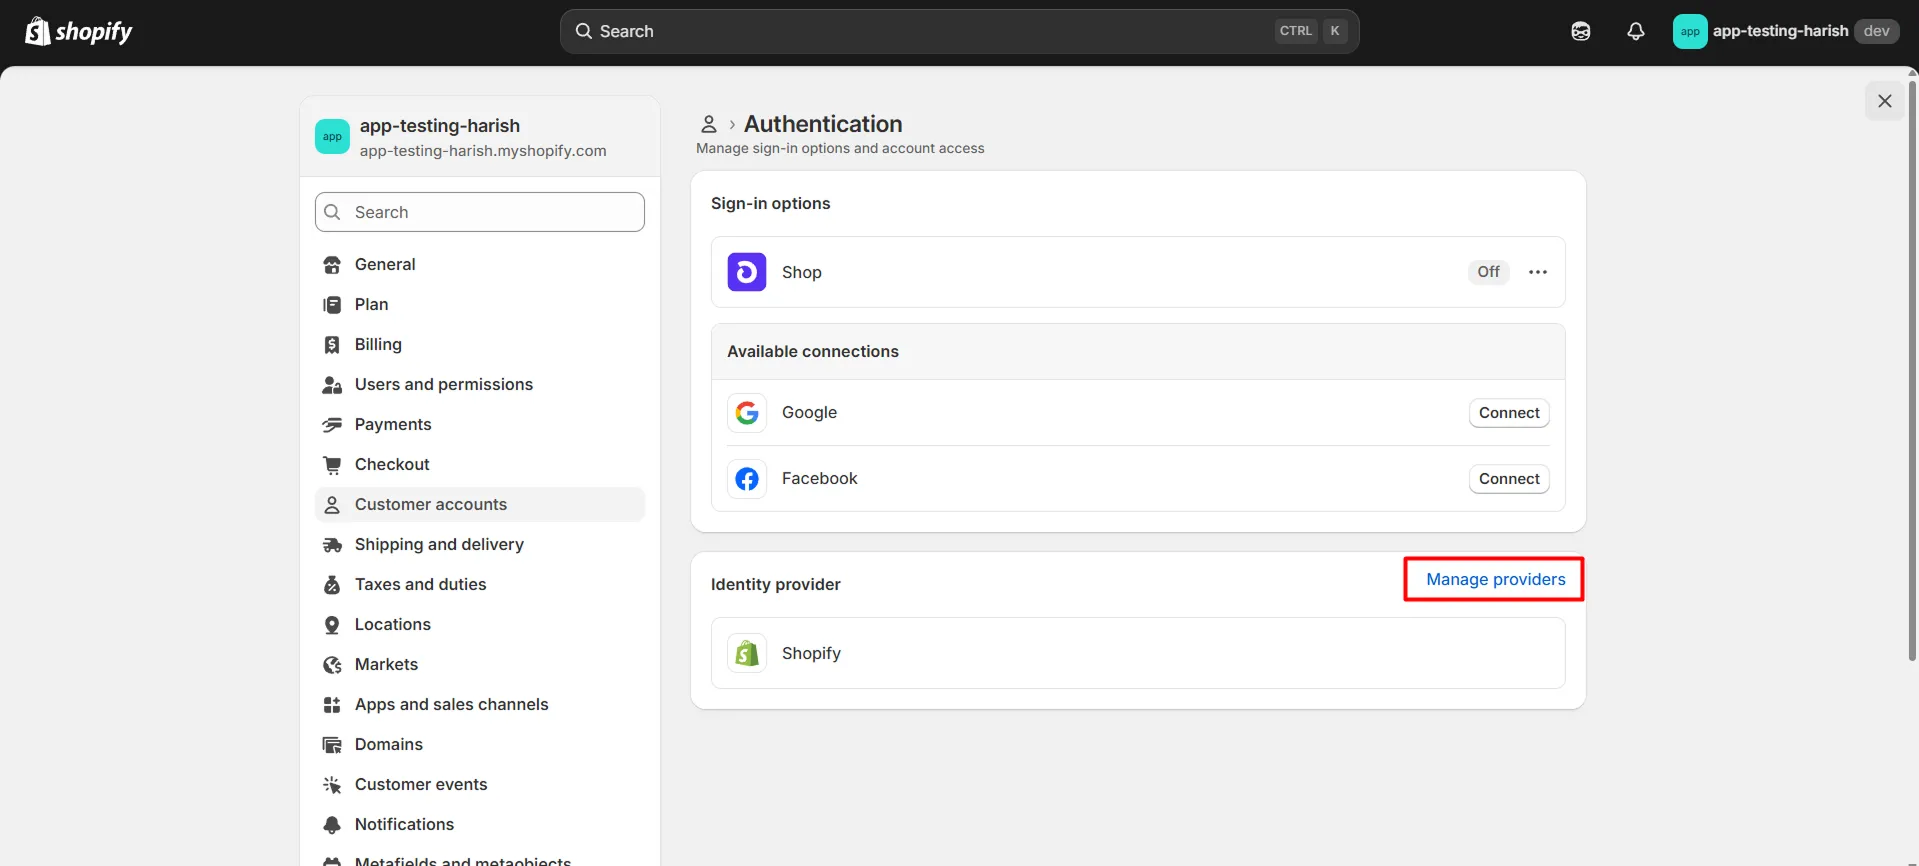Open General settings
This screenshot has height=866, width=1919.
click(x=480, y=264)
